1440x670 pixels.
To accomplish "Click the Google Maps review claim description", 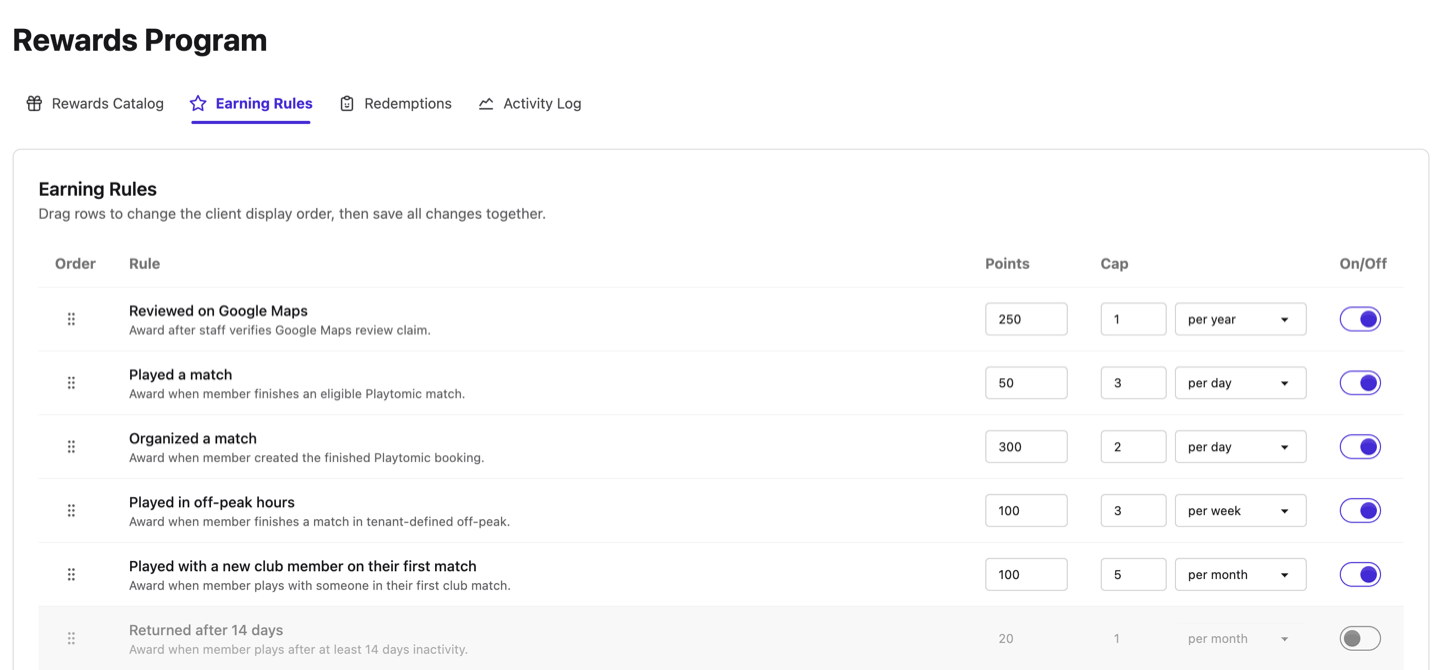I will (280, 330).
